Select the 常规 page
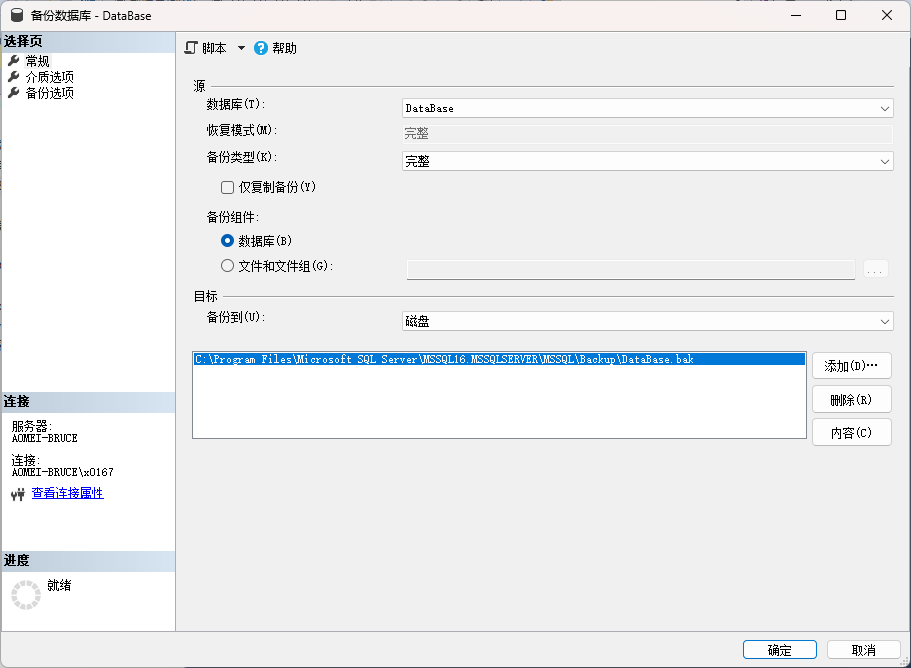Image resolution: width=911 pixels, height=668 pixels. pyautogui.click(x=38, y=61)
